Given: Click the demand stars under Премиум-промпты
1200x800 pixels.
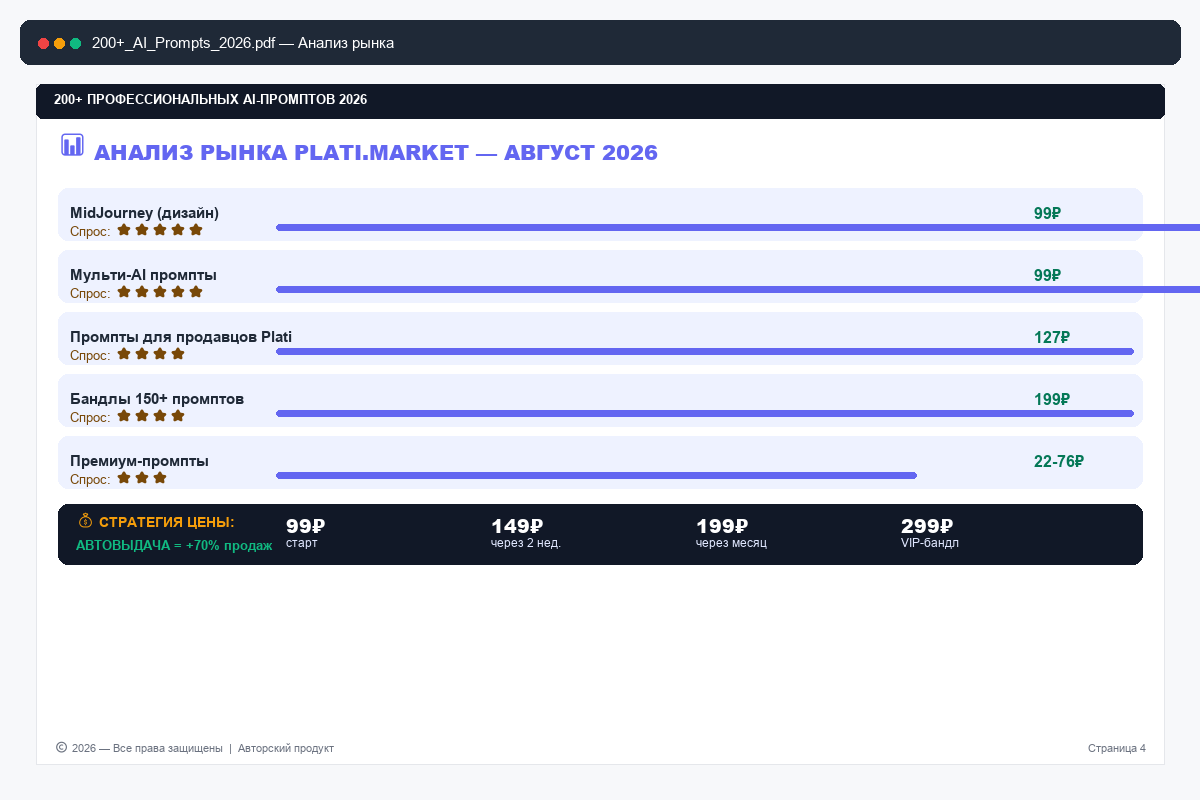Looking at the screenshot, I should [142, 478].
